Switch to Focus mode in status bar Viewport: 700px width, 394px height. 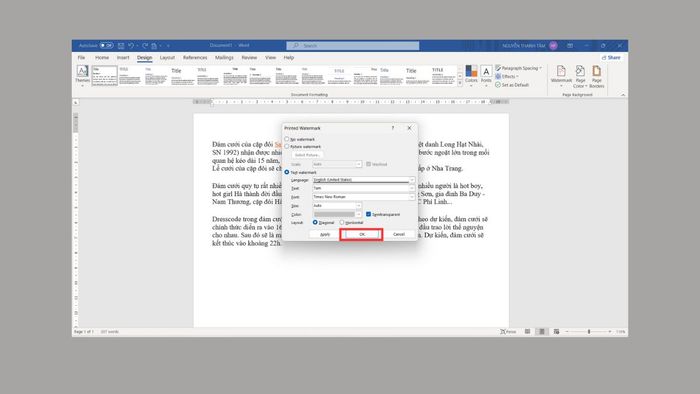508,332
